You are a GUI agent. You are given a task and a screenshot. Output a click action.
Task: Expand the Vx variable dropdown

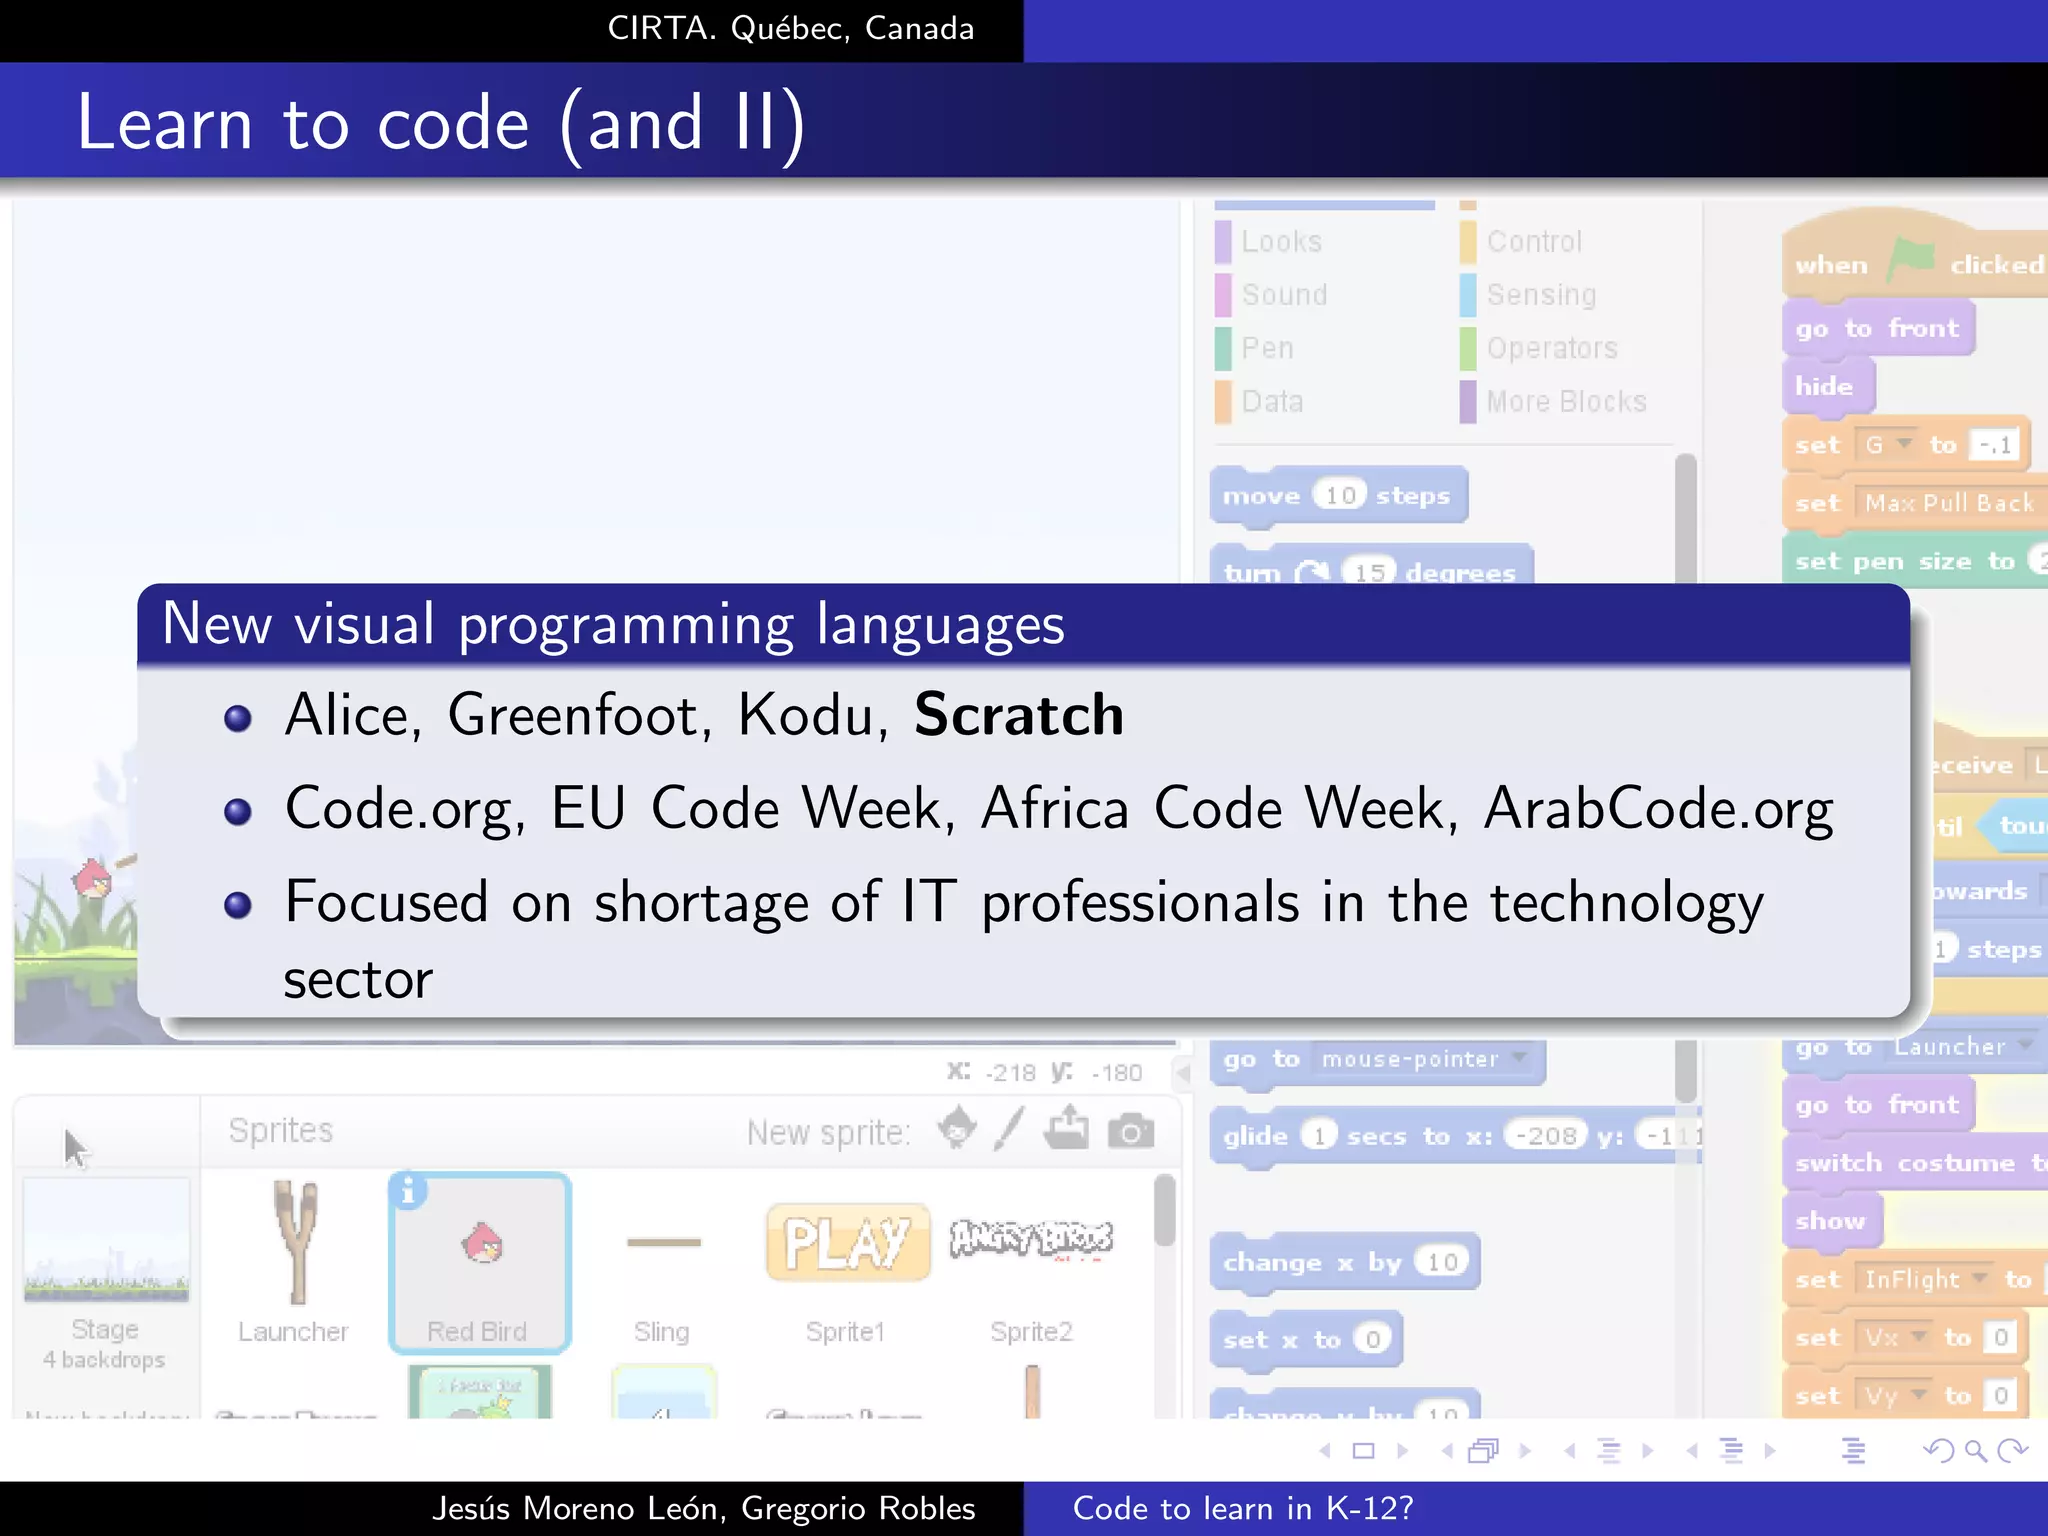tap(1918, 1336)
